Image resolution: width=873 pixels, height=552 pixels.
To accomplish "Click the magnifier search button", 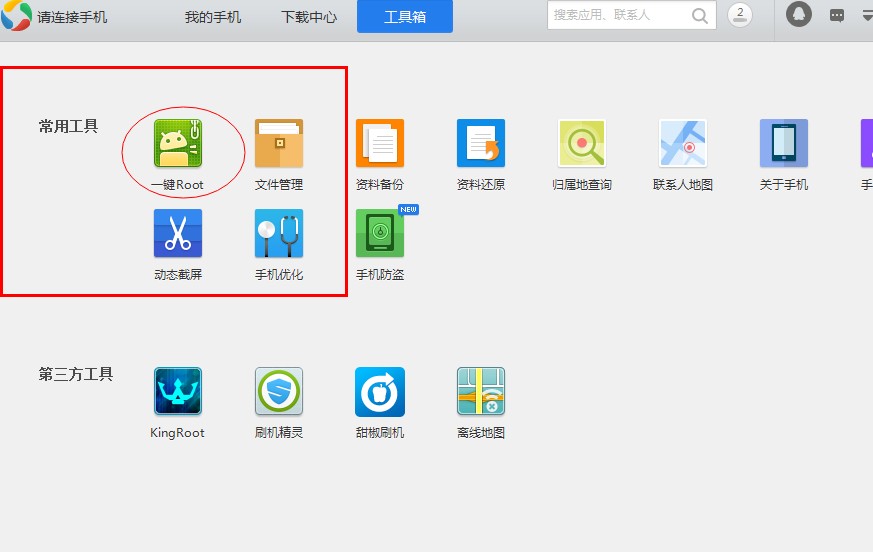I will point(700,15).
